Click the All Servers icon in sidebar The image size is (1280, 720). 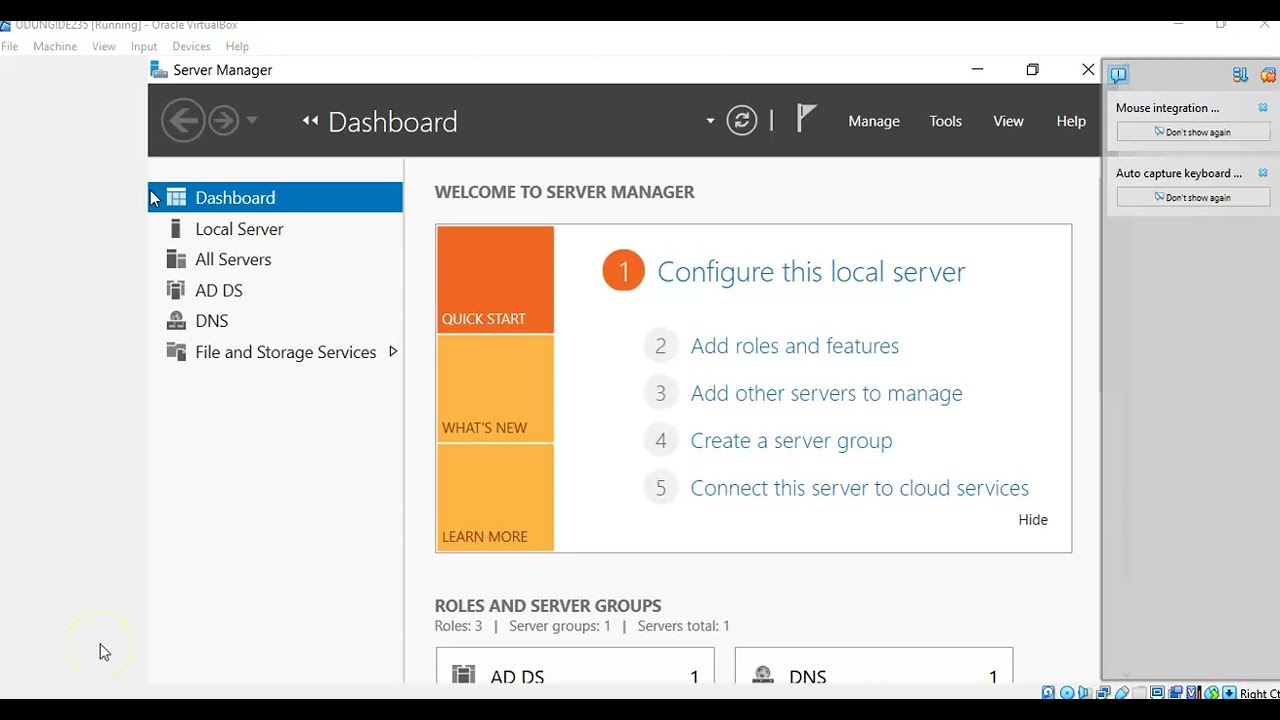tap(176, 259)
